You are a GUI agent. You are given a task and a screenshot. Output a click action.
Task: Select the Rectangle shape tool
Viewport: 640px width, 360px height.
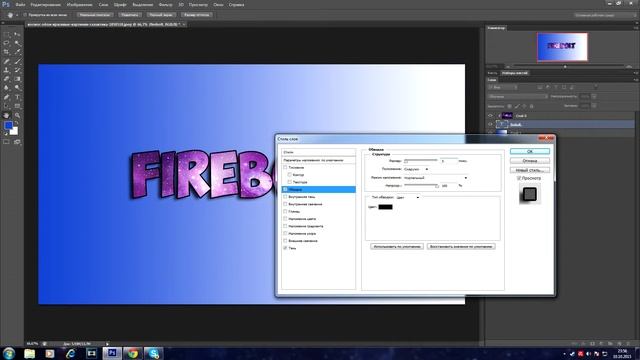18,106
